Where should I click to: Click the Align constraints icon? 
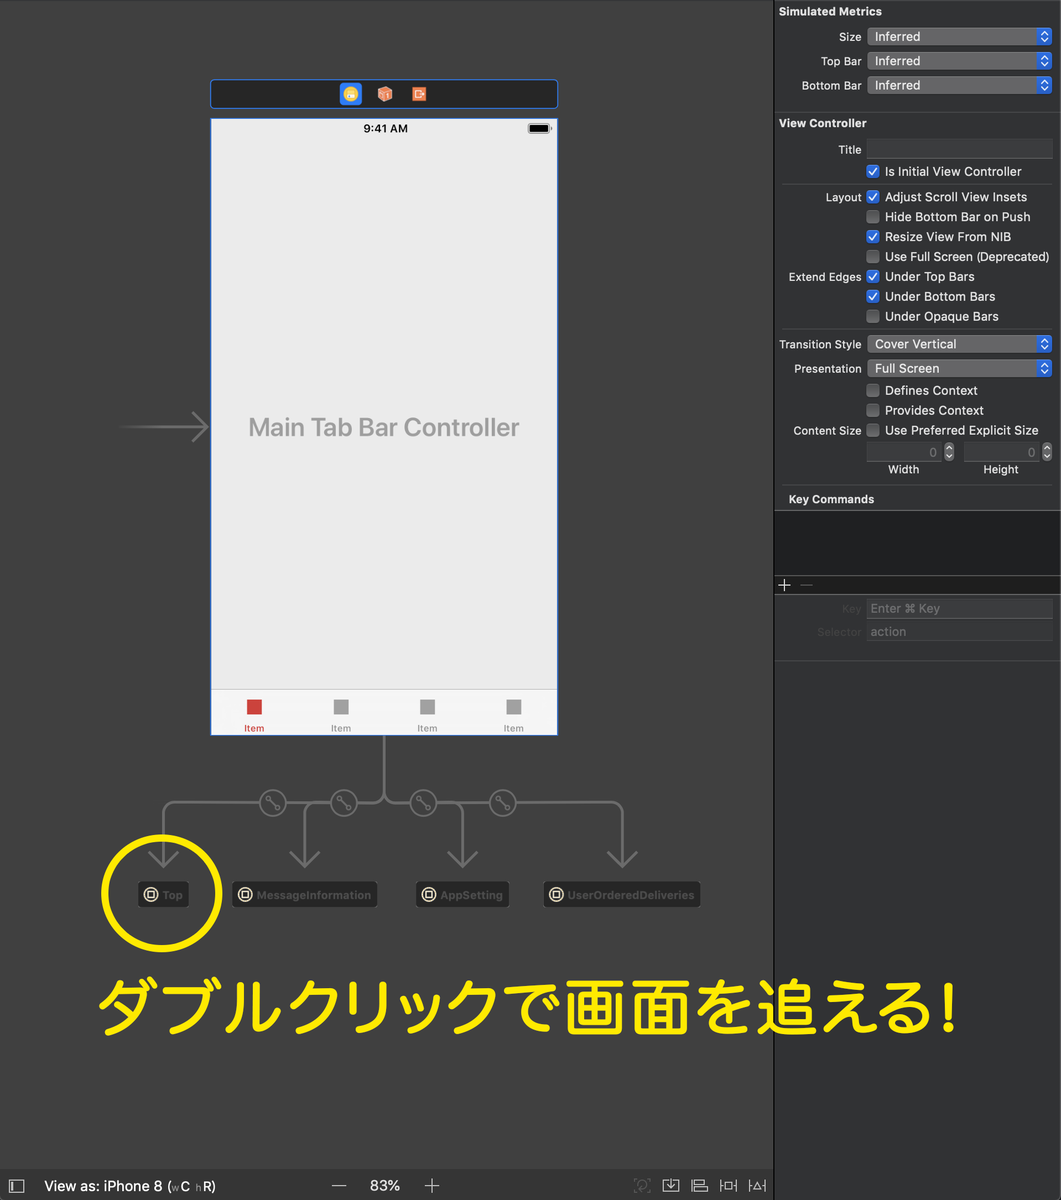point(700,1185)
